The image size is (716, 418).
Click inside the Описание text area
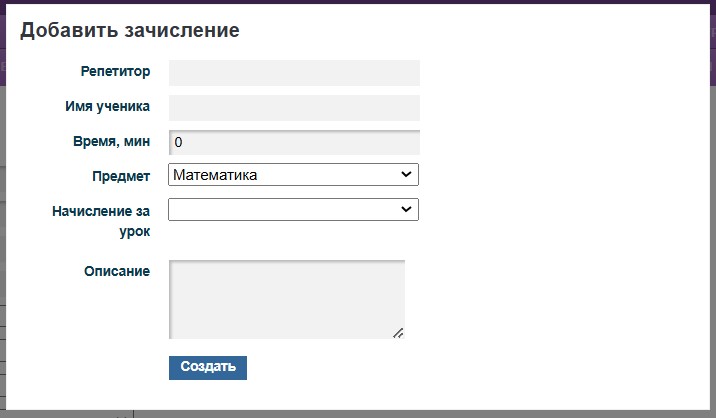[287, 299]
